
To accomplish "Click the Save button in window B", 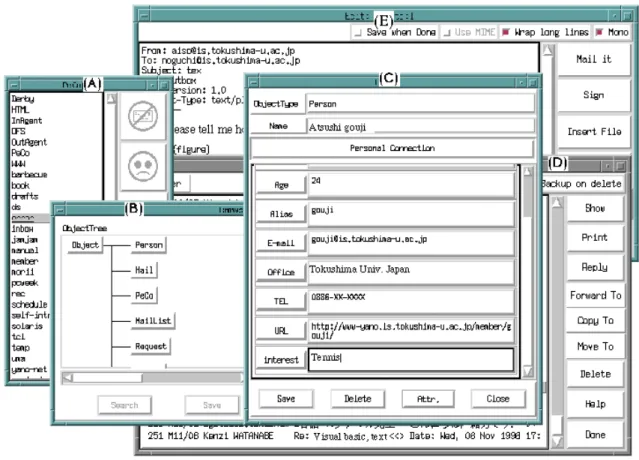I will point(212,405).
